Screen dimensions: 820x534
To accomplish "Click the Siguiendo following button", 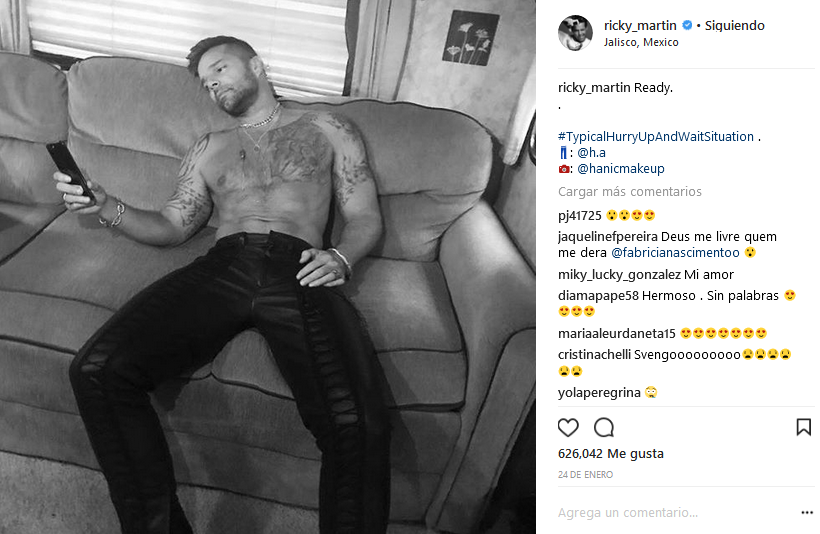I will [x=734, y=25].
